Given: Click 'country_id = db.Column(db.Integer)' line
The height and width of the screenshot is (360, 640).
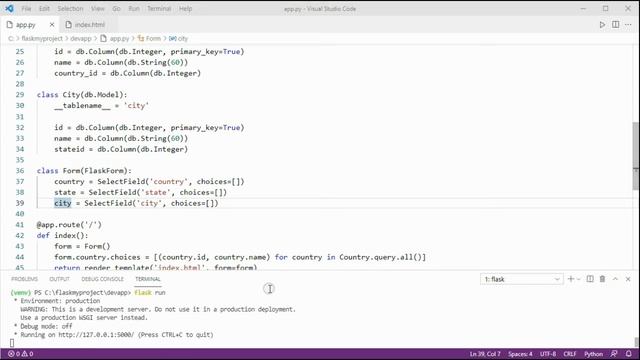Looking at the screenshot, I should click(127, 73).
